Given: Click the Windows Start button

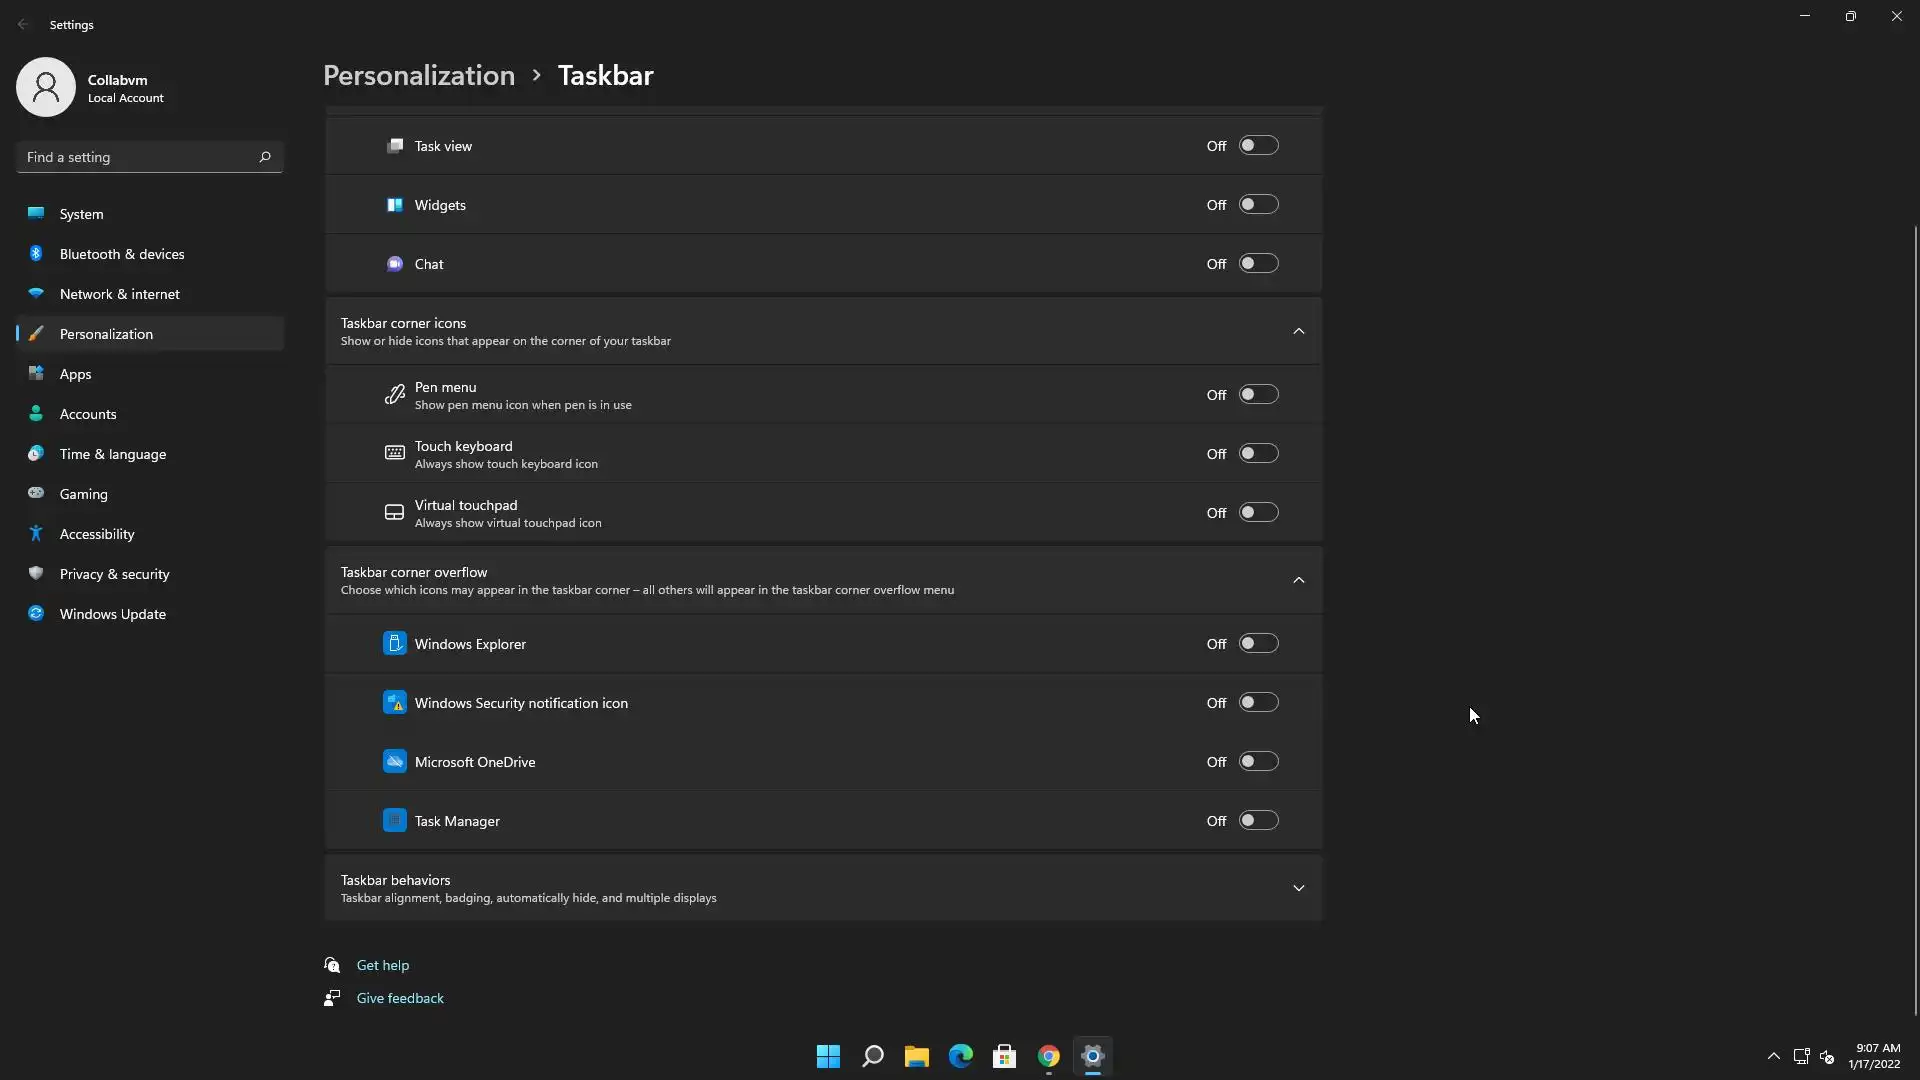Looking at the screenshot, I should pyautogui.click(x=828, y=1056).
